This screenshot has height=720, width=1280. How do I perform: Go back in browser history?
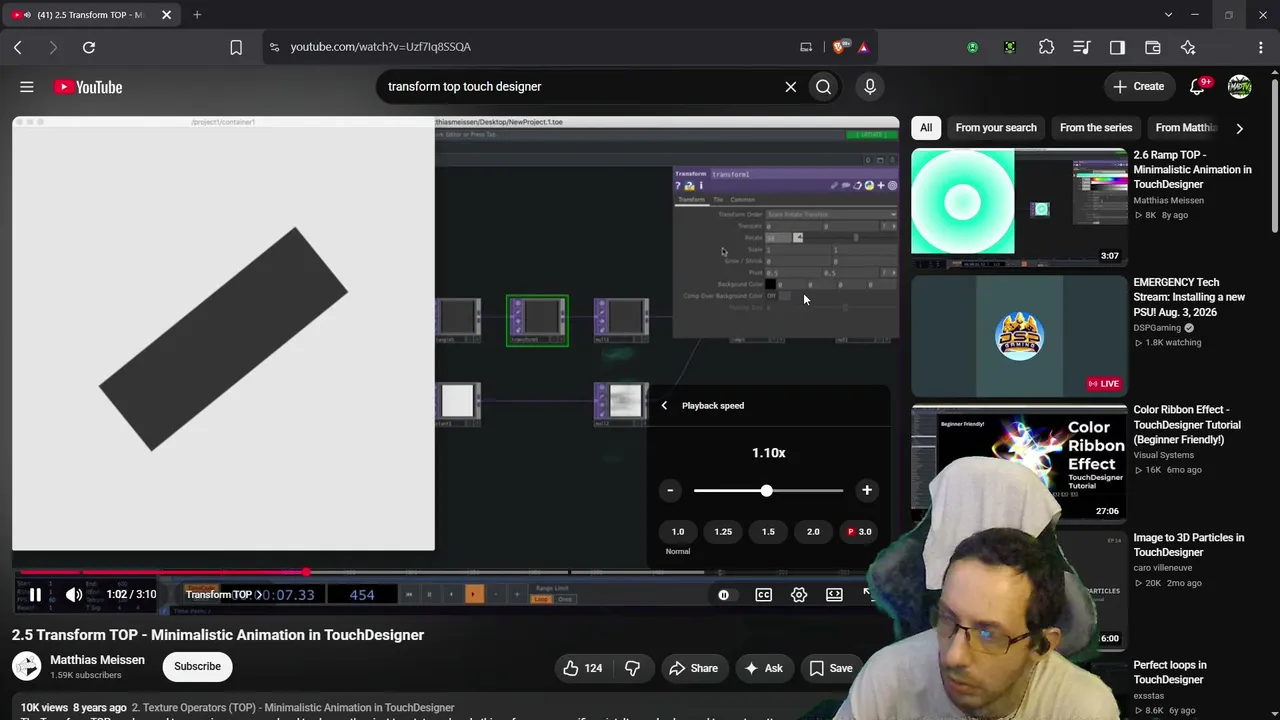[18, 47]
